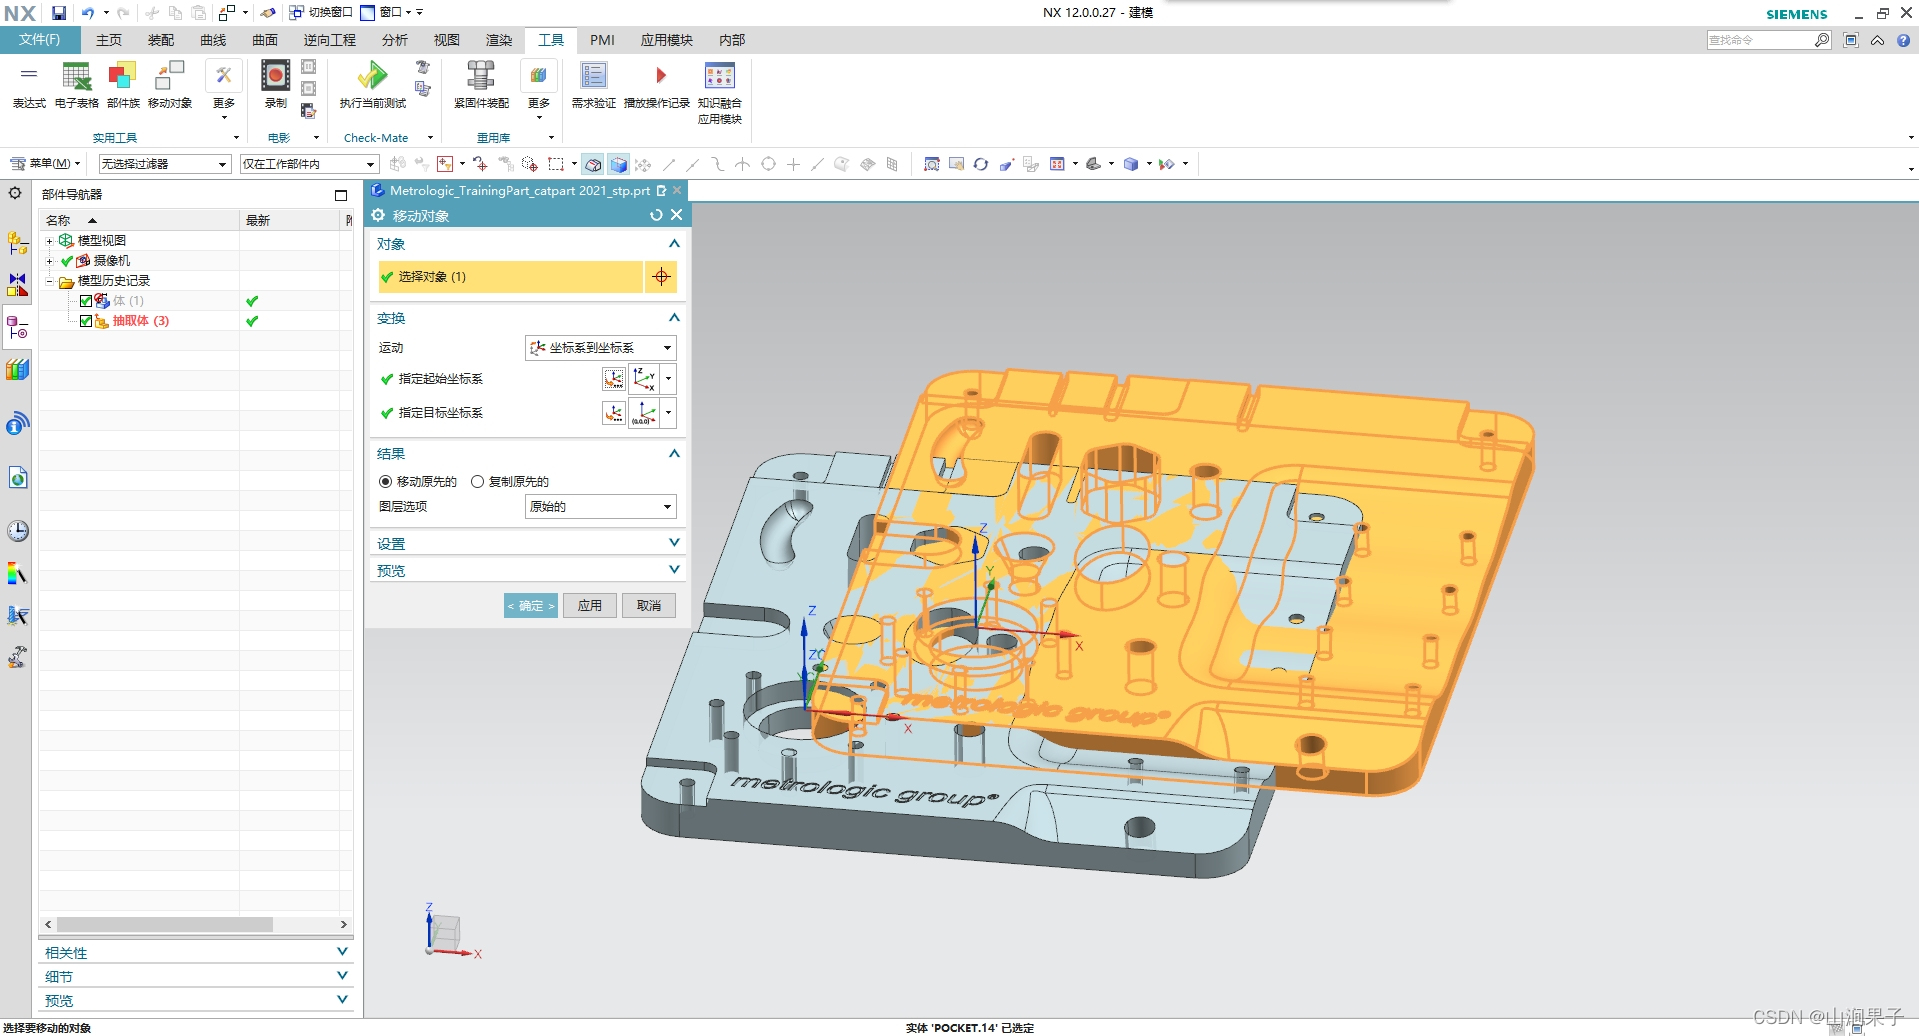This screenshot has height=1036, width=1919.
Task: Open the 表达式 expressions tool
Action: tap(29, 84)
